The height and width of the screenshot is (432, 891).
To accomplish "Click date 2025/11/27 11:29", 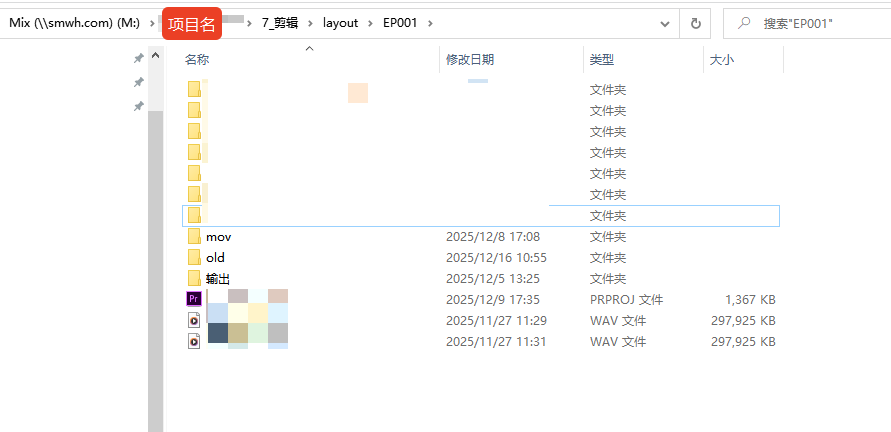I will pyautogui.click(x=496, y=321).
